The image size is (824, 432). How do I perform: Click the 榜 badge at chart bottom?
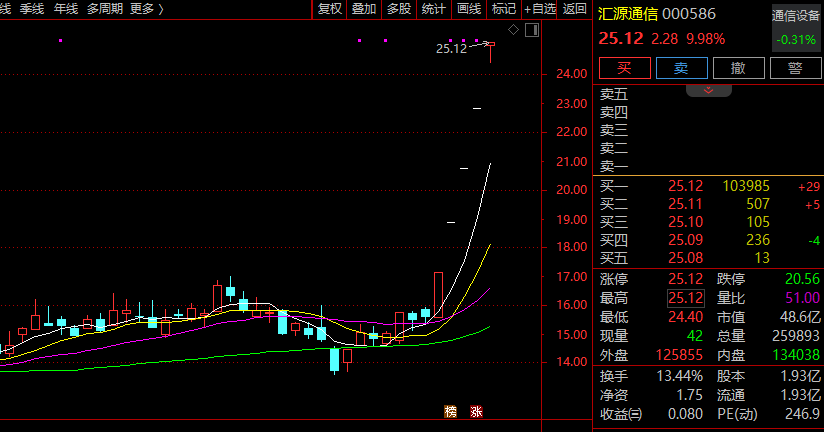pos(450,411)
